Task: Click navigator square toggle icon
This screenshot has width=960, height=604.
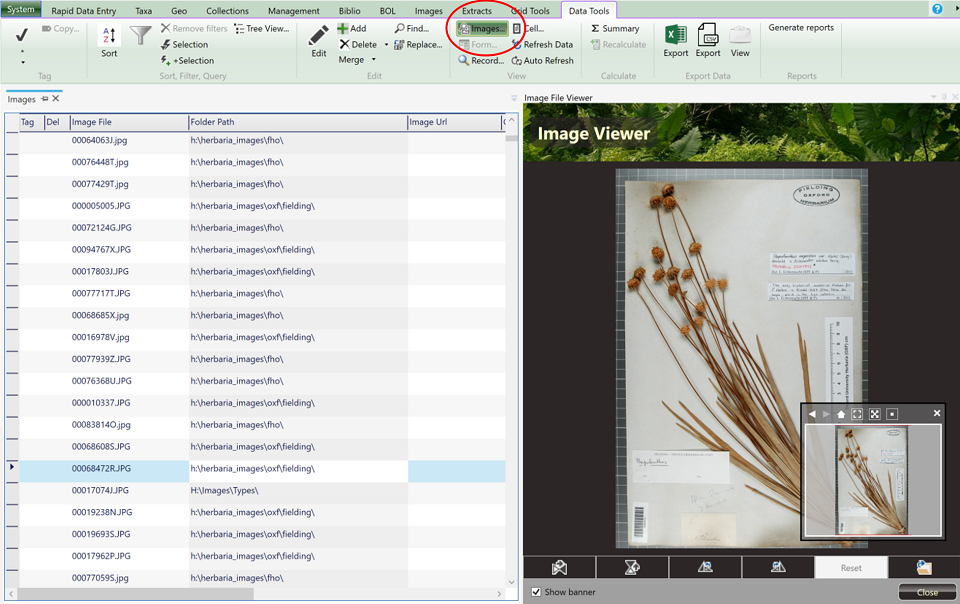Action: (x=892, y=414)
